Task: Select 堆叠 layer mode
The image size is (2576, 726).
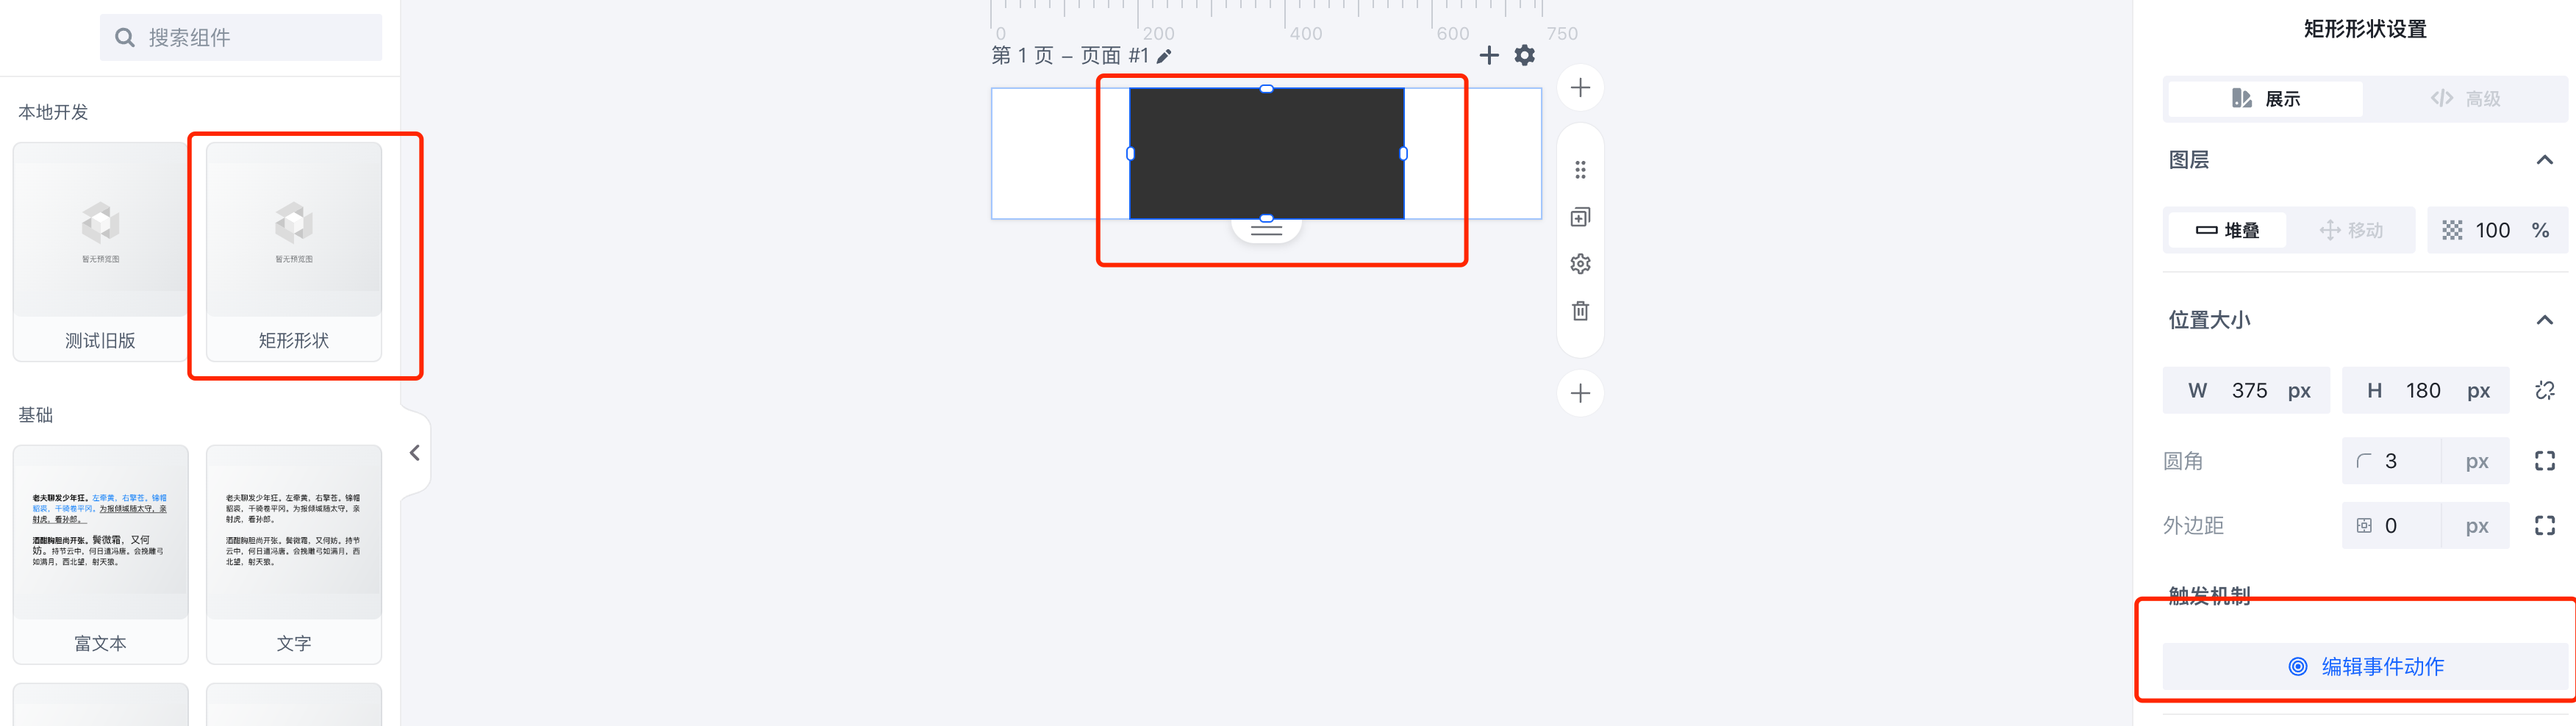Action: pyautogui.click(x=2227, y=231)
